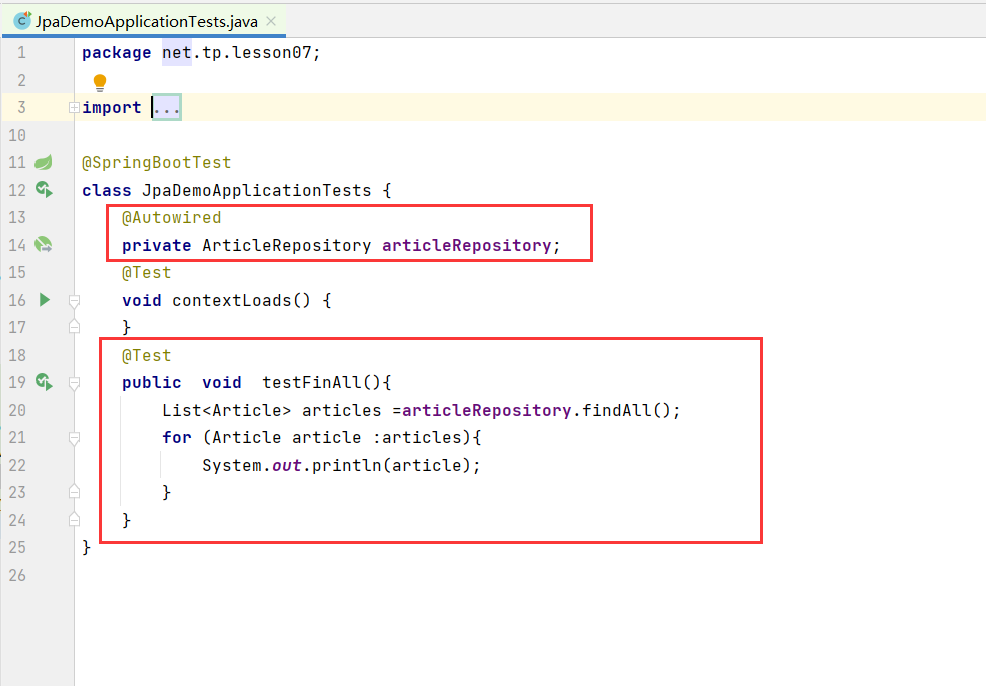Click the testFinAll method name
The image size is (986, 686).
coord(312,383)
